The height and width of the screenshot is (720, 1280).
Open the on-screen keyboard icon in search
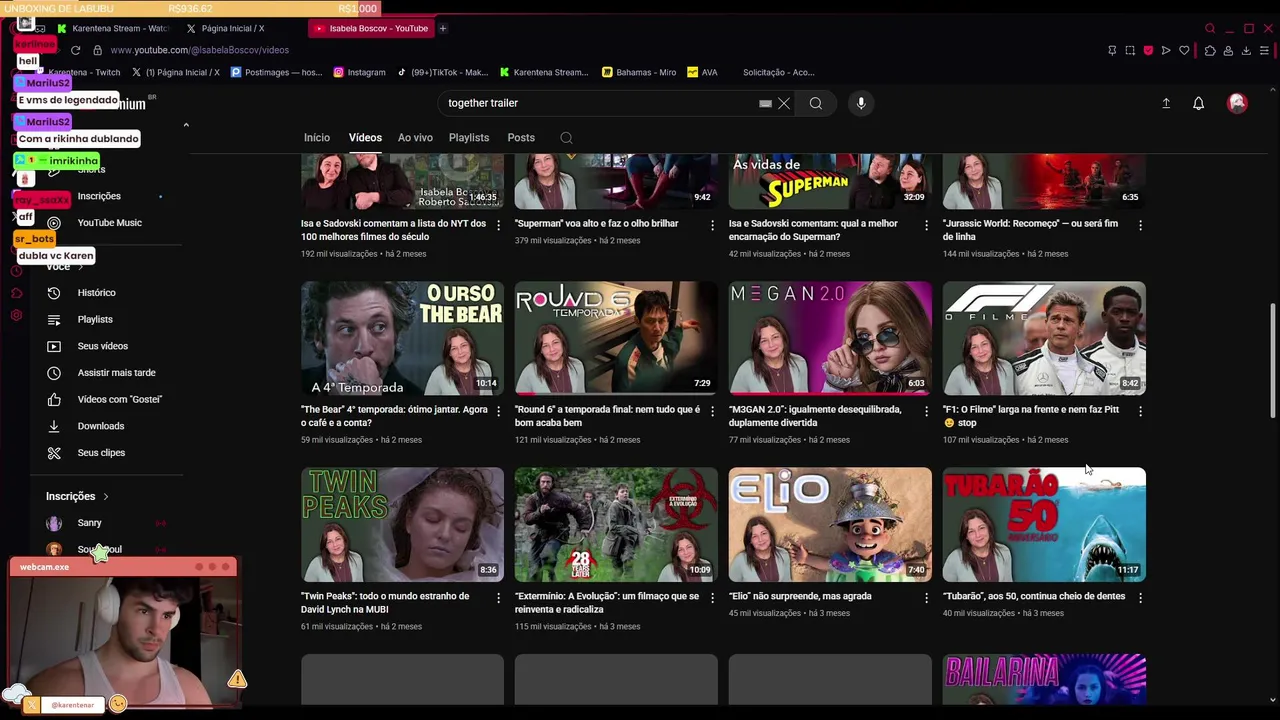[765, 103]
